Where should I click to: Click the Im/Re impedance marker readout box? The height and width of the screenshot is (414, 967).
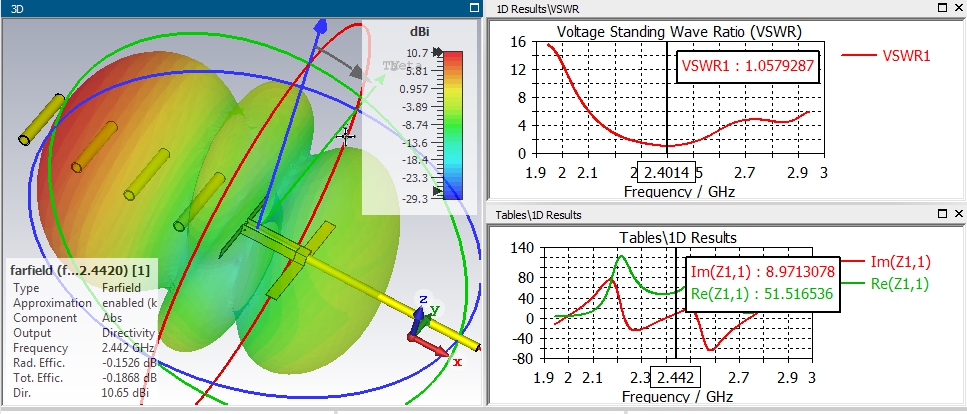tap(761, 281)
